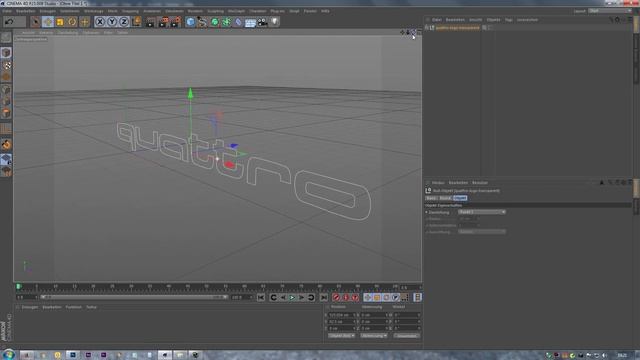Click the spline pen icon
The image size is (640, 360).
tap(202, 22)
